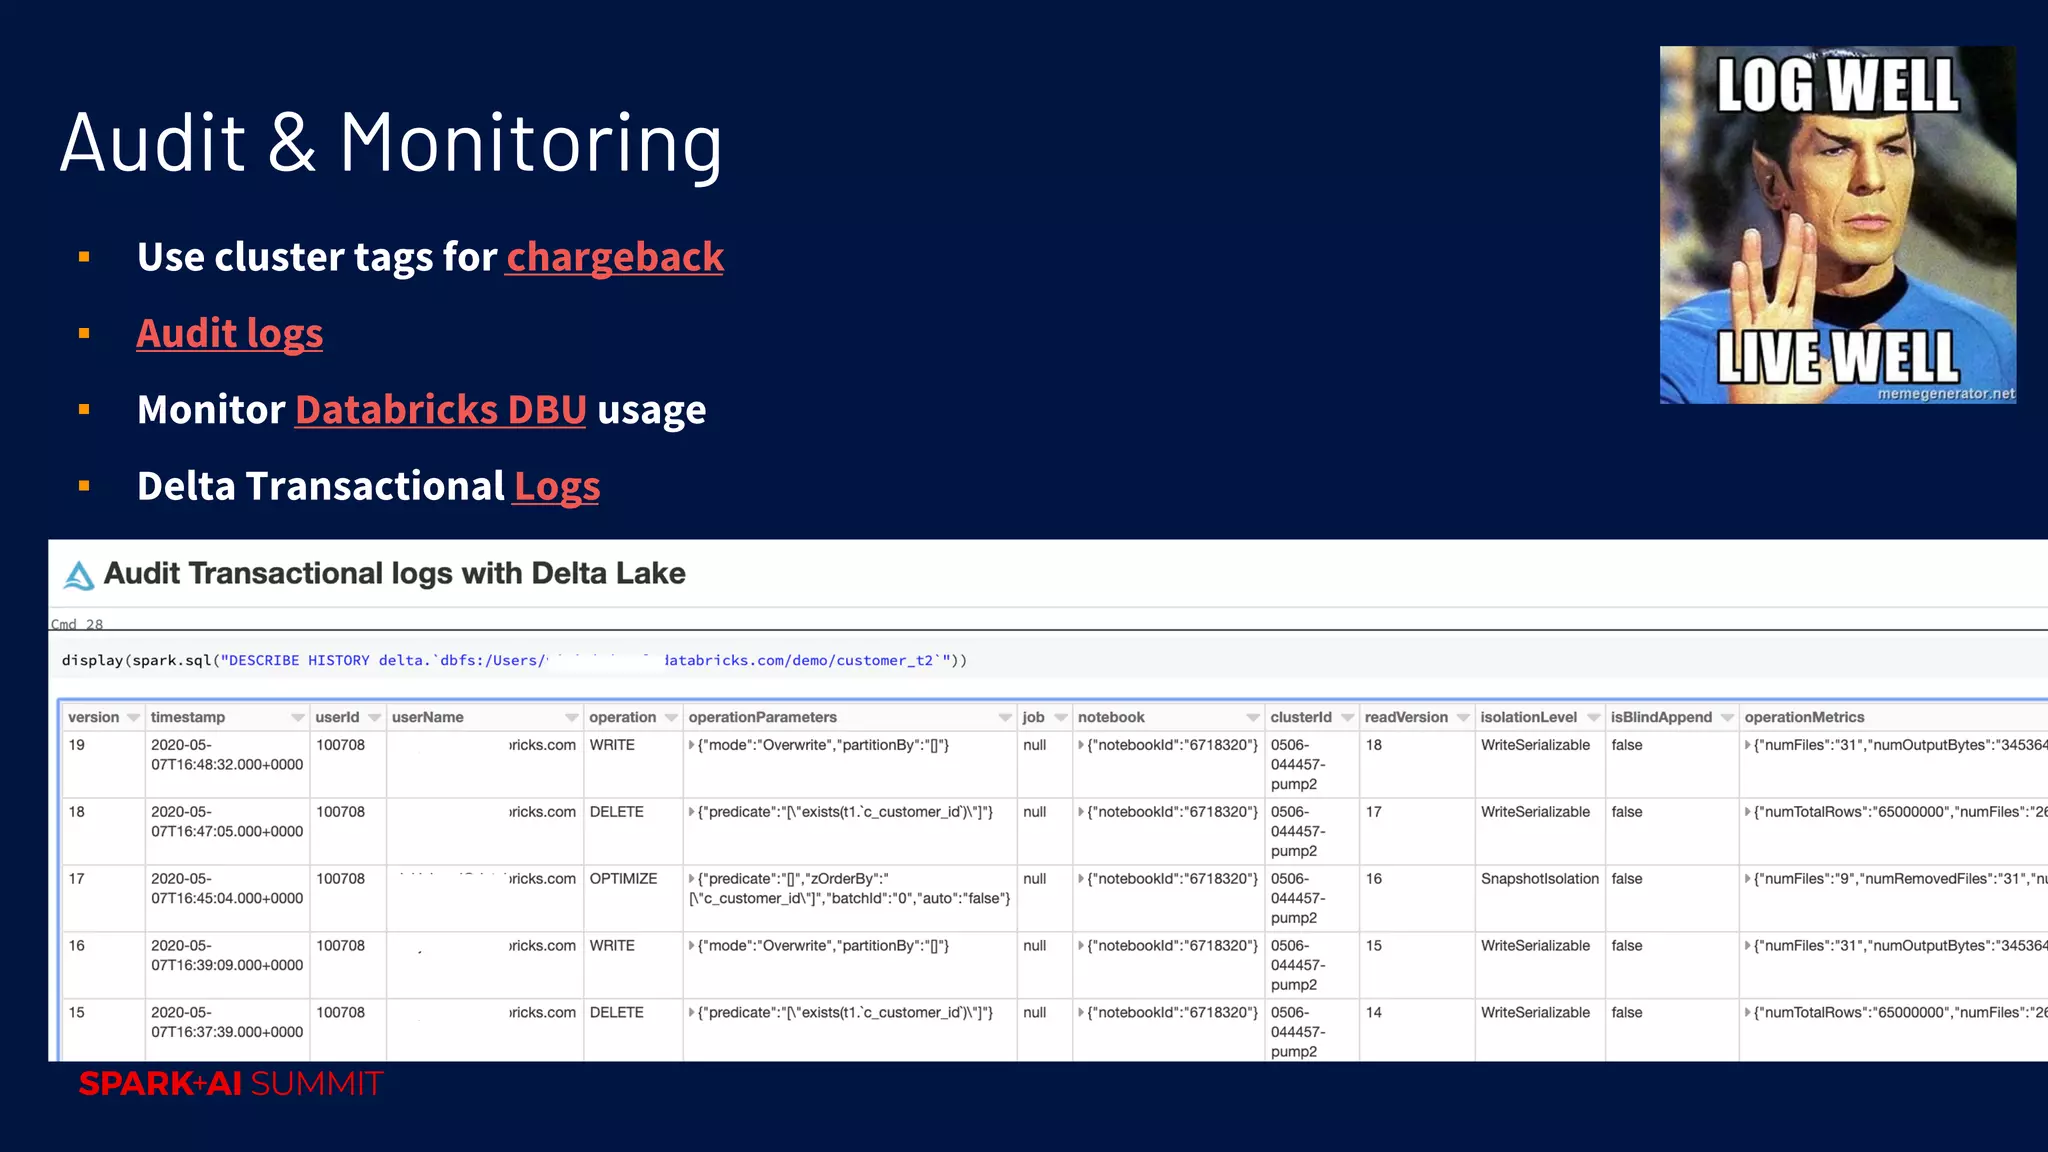
Task: Click the notebook column arrow icon
Action: pos(1252,718)
